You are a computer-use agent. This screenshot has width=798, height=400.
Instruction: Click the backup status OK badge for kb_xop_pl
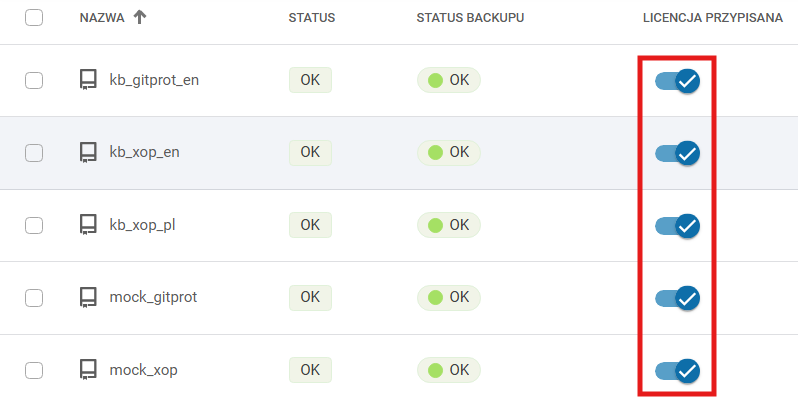pyautogui.click(x=448, y=225)
